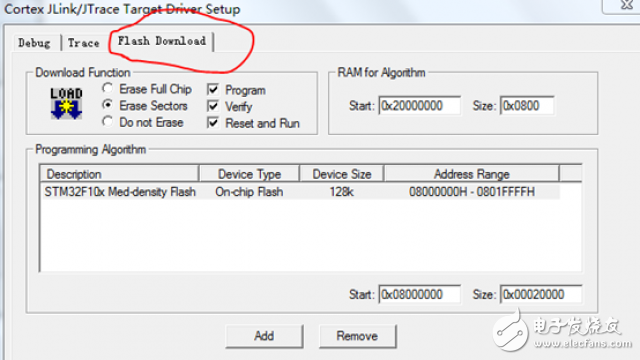This screenshot has height=360, width=640.
Task: Open the Trace tab
Action: pyautogui.click(x=84, y=43)
